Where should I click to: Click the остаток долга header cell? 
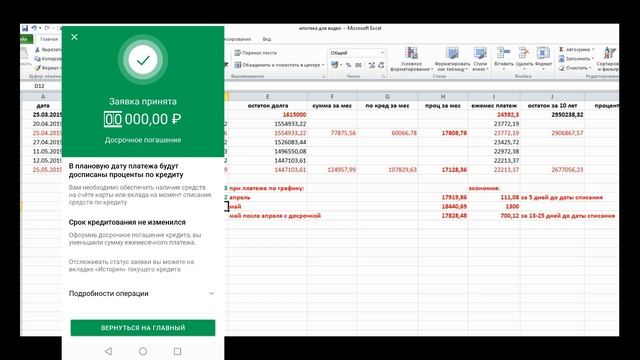267,106
